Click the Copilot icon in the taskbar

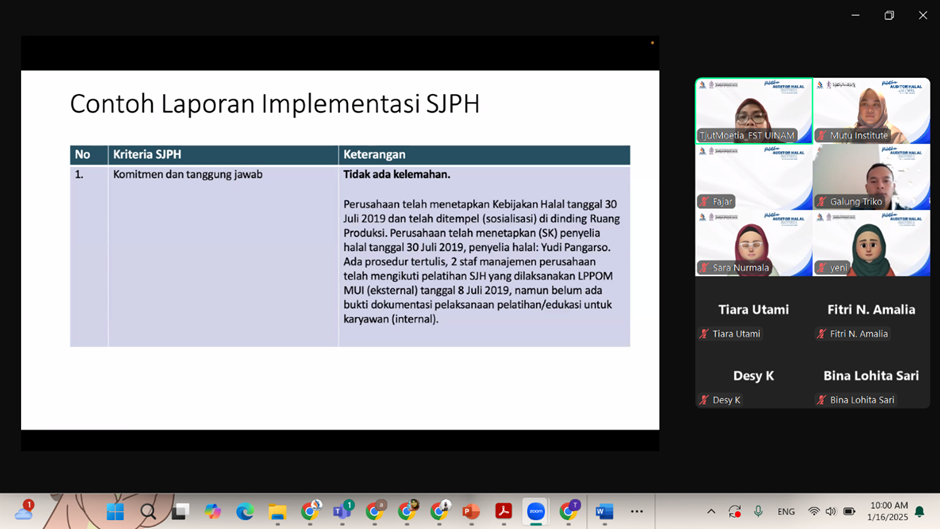[213, 511]
